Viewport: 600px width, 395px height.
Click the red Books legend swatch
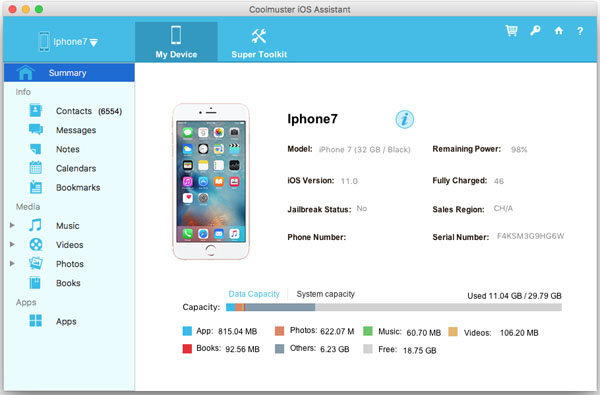click(187, 349)
